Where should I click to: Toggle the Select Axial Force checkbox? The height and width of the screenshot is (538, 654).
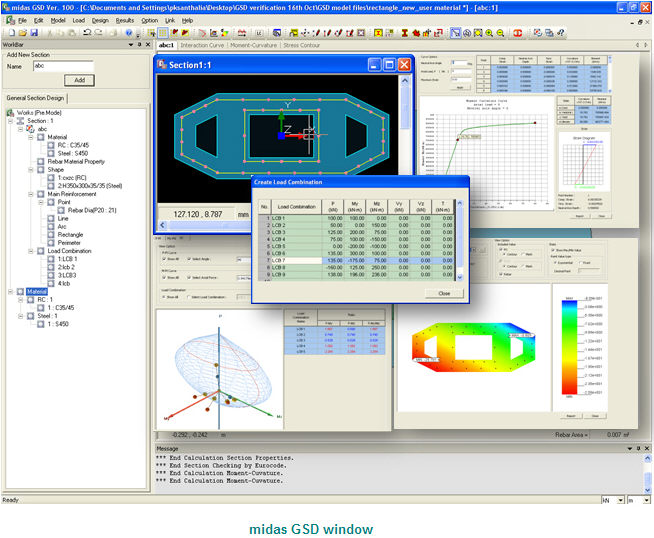pos(189,277)
